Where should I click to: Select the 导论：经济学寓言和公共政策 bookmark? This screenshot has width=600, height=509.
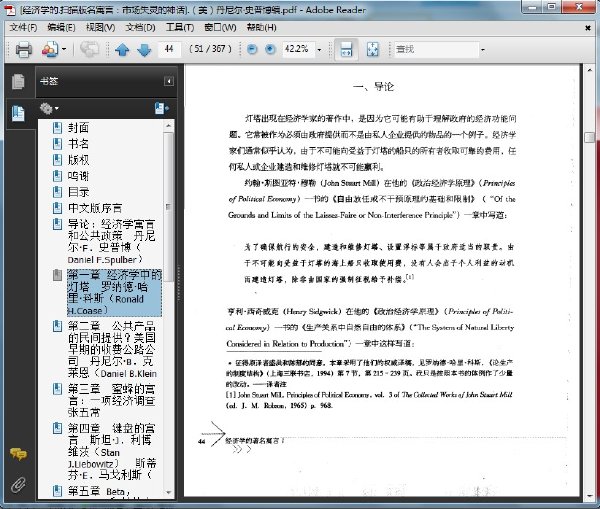point(111,241)
